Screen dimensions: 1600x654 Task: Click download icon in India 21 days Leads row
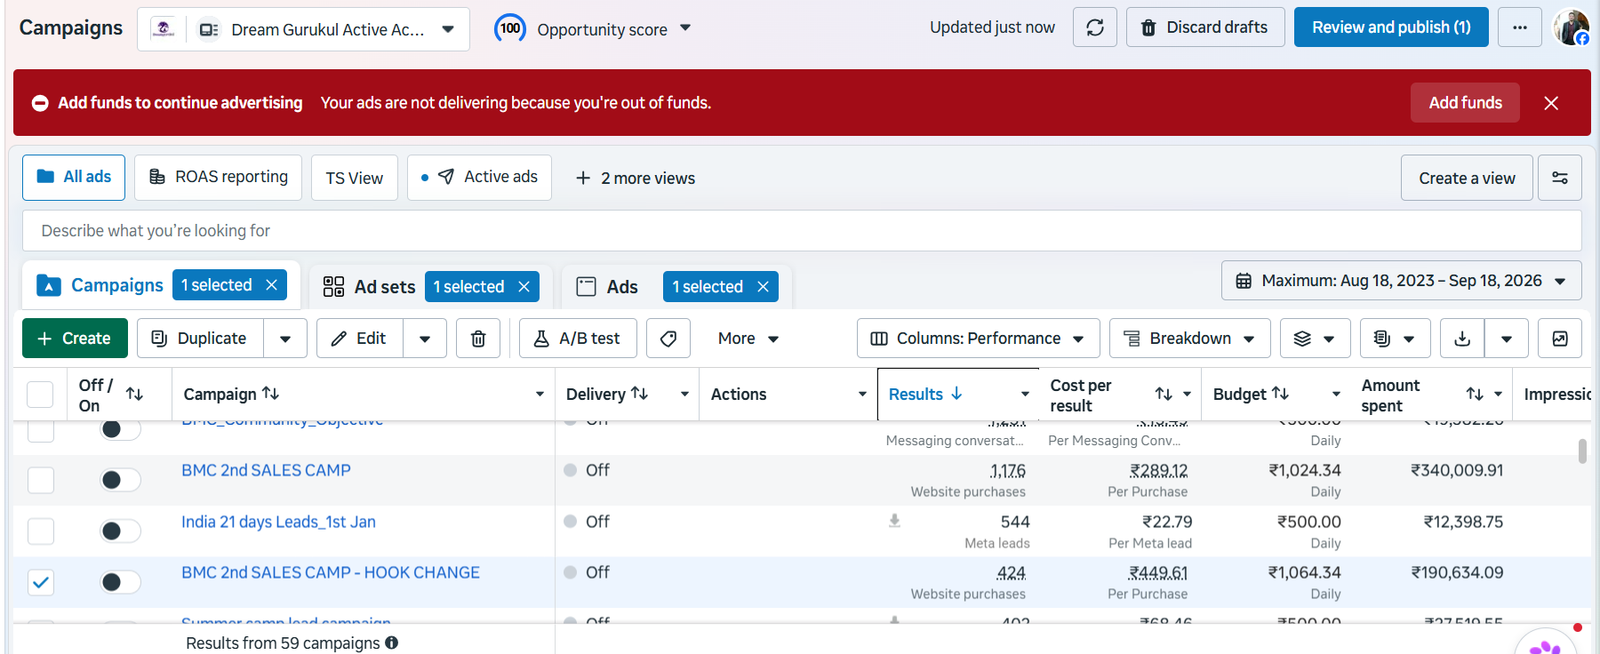coord(894,521)
